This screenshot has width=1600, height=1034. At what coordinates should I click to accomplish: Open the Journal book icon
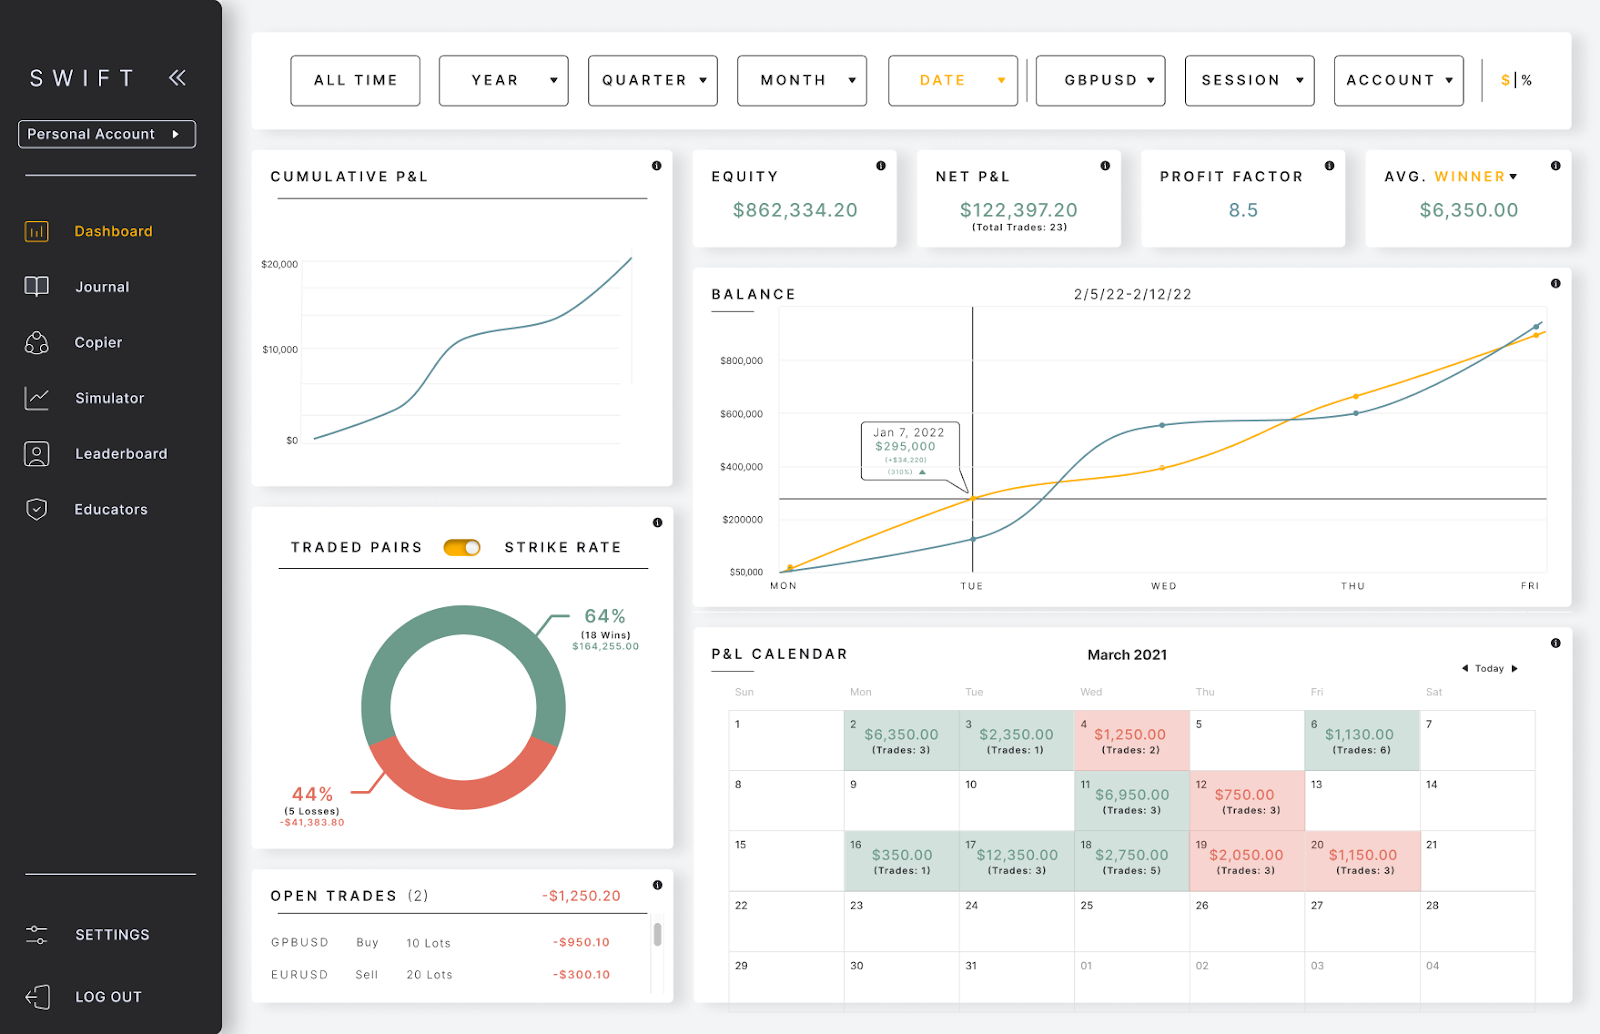tap(37, 287)
